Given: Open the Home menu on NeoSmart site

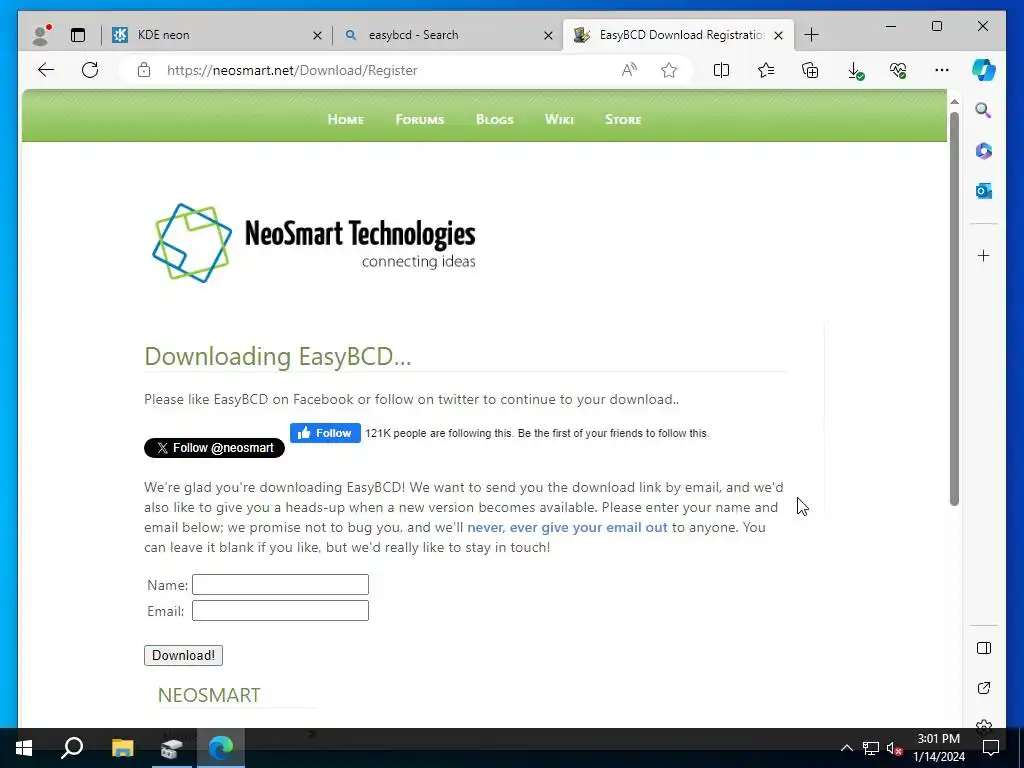Looking at the screenshot, I should click(345, 120).
